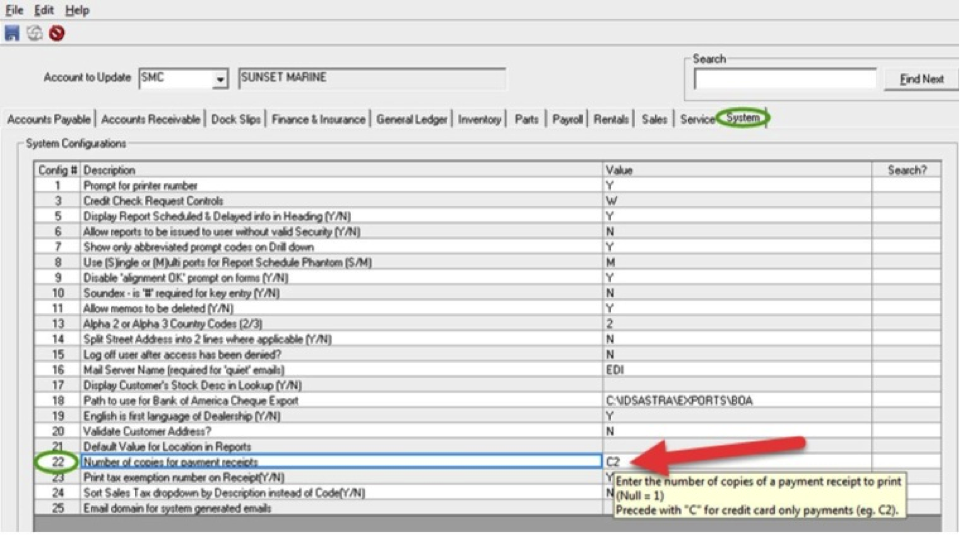Select 'Display Report Scheduled & Delayed info' row
The height and width of the screenshot is (535, 960).
click(x=488, y=216)
